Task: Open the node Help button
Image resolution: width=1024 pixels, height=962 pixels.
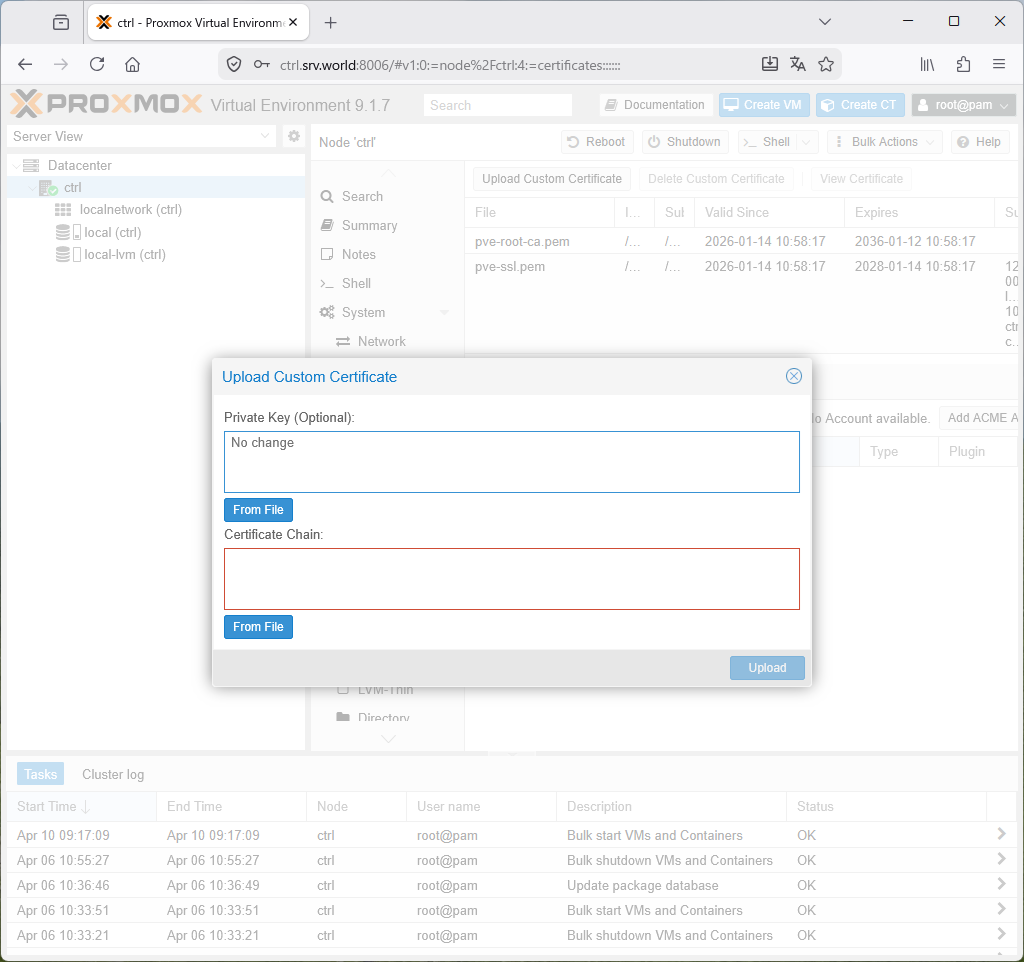Action: coord(979,142)
